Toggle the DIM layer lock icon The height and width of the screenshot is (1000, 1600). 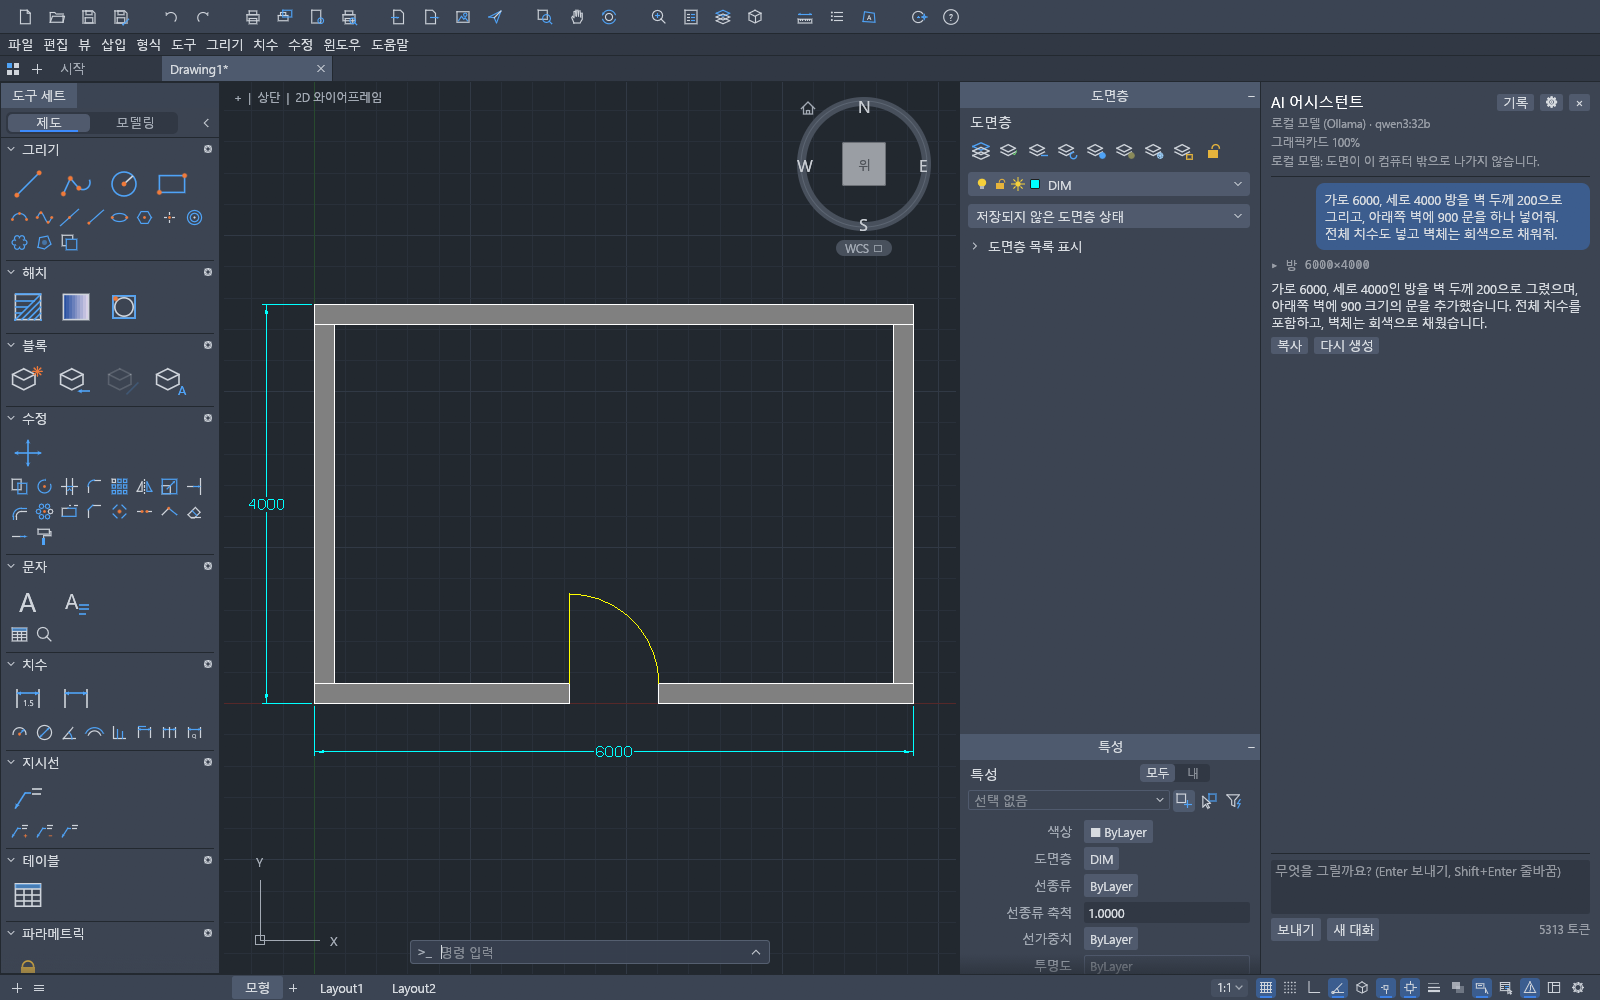coord(1000,185)
